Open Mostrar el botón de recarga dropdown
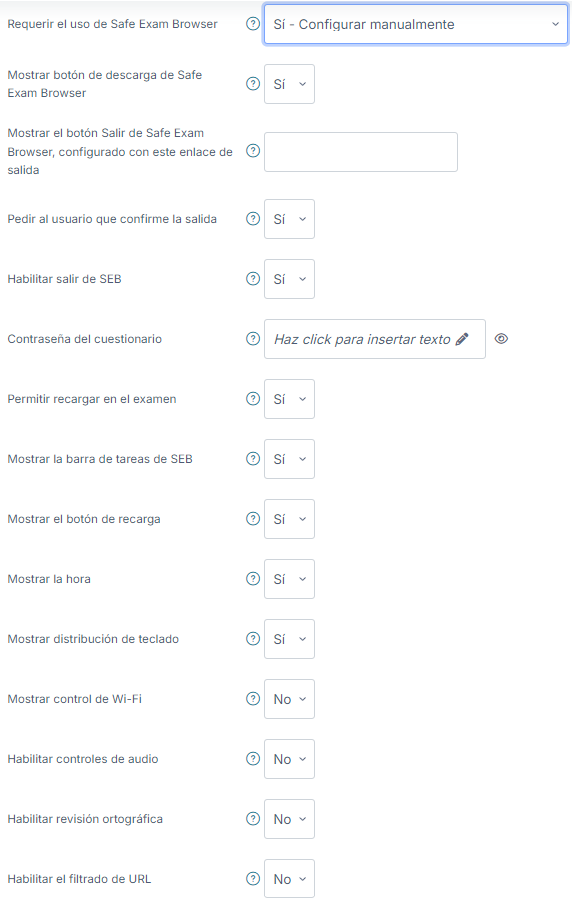The image size is (572, 899). (289, 519)
